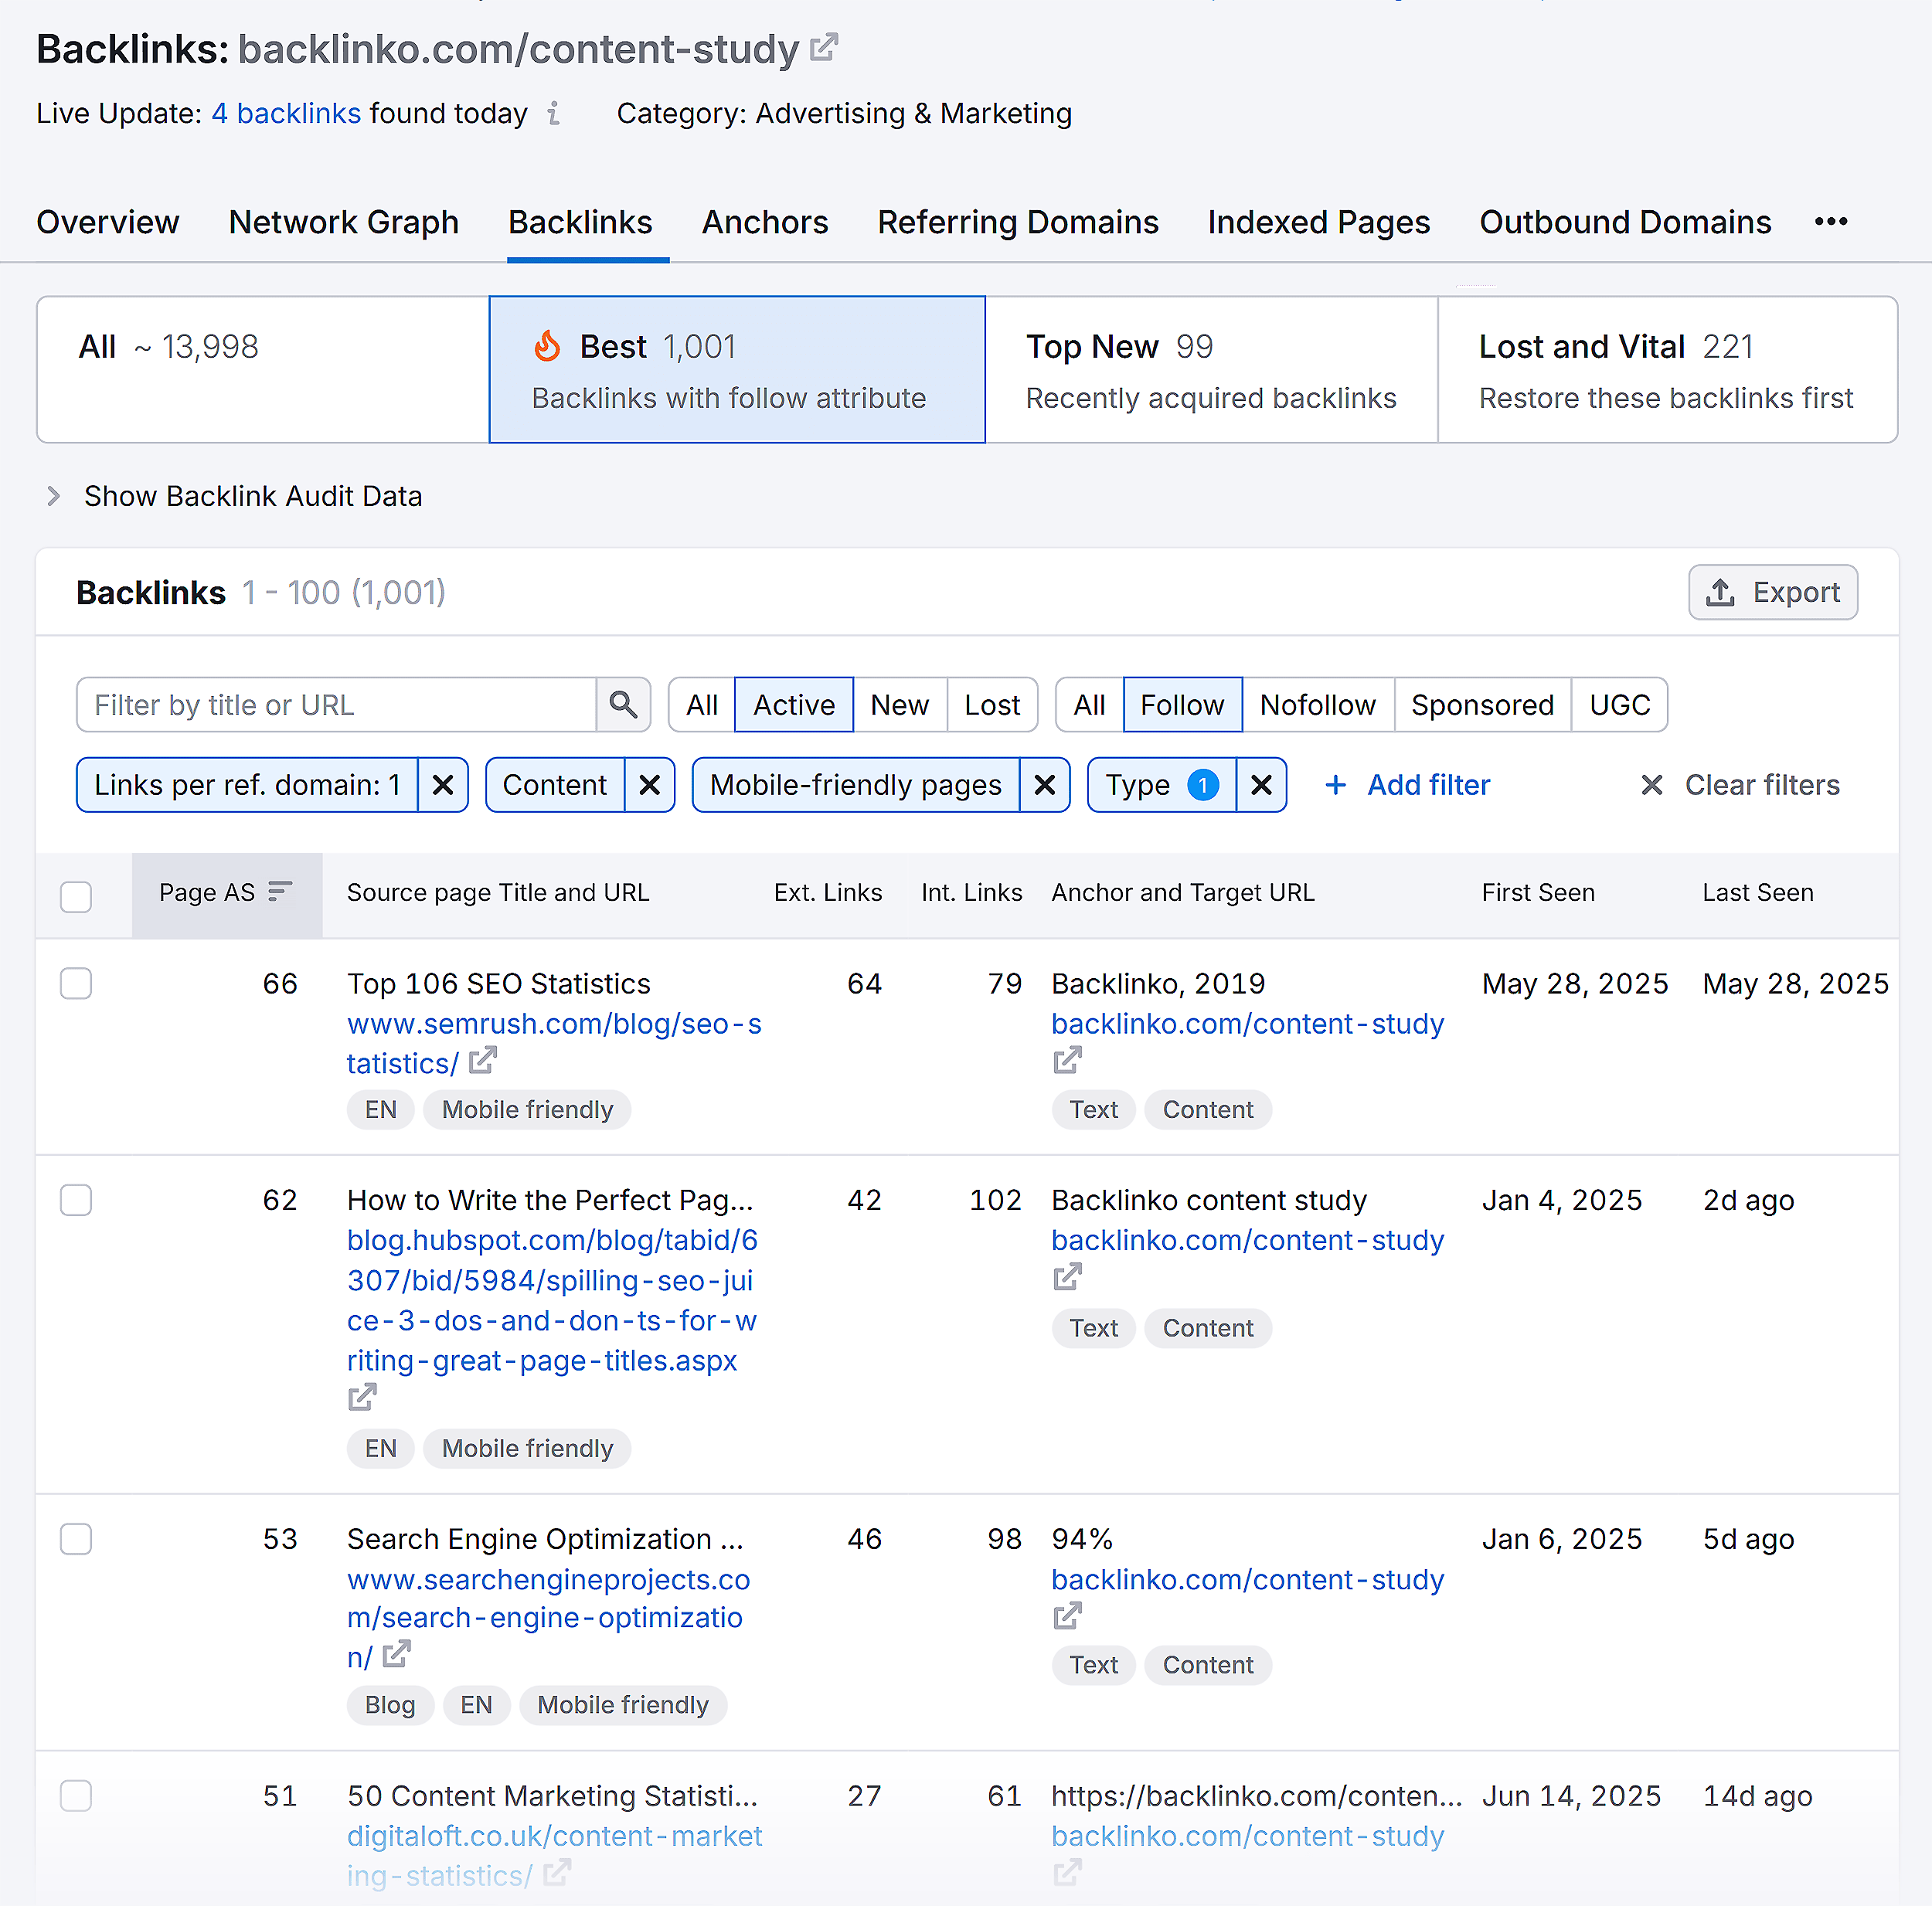The image size is (1932, 1906).
Task: Sort by the Last Seen column
Action: pyautogui.click(x=1758, y=892)
